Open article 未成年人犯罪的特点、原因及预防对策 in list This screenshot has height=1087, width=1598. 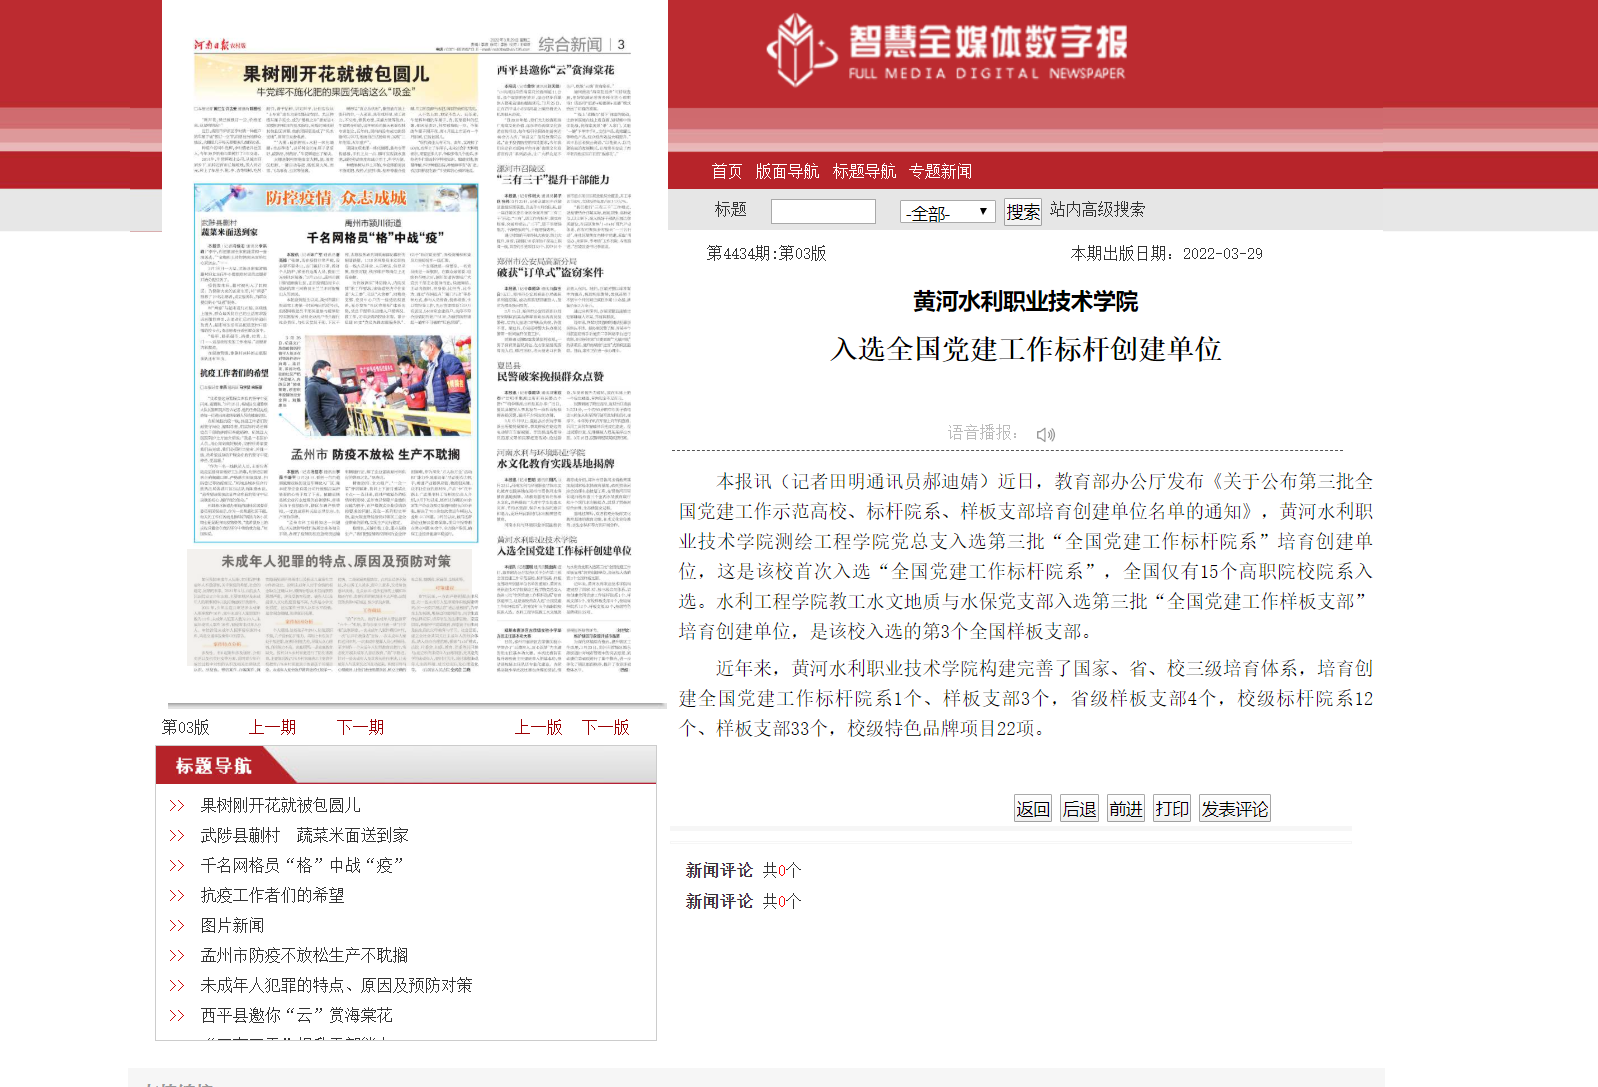point(336,986)
